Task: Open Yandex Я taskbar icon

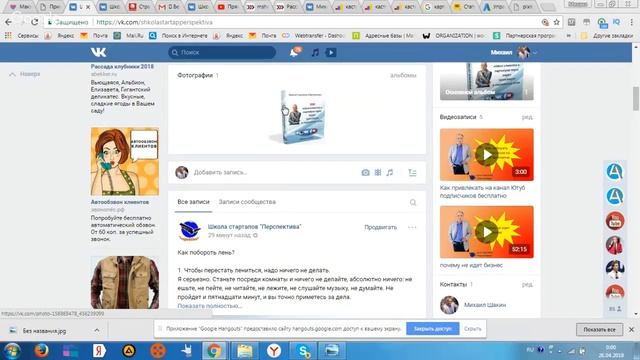Action: (x=99, y=351)
